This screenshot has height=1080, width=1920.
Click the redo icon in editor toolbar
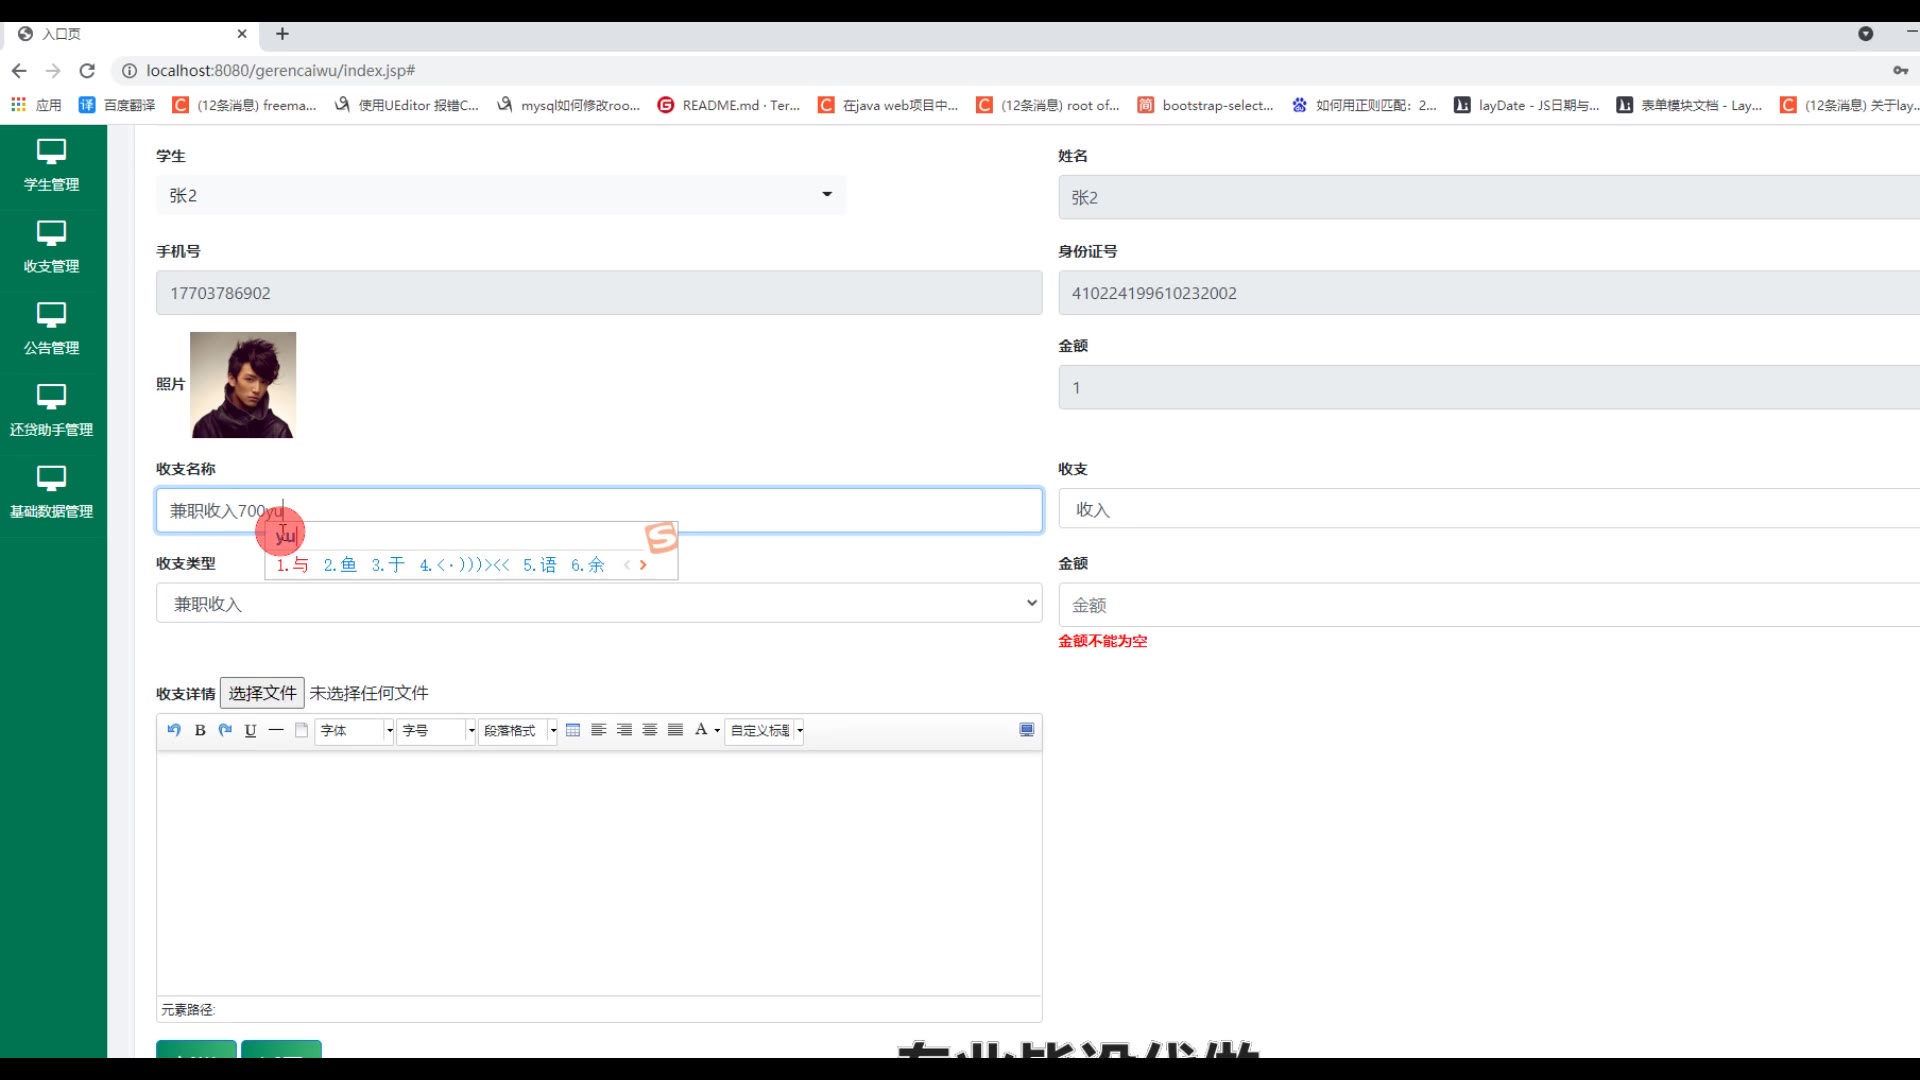[225, 730]
